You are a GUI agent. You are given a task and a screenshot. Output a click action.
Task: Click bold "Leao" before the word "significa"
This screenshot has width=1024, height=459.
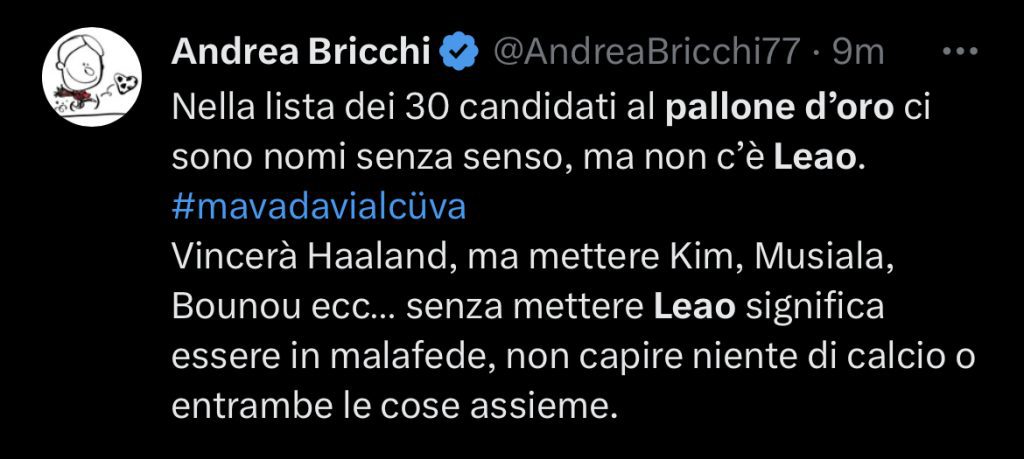tap(694, 306)
